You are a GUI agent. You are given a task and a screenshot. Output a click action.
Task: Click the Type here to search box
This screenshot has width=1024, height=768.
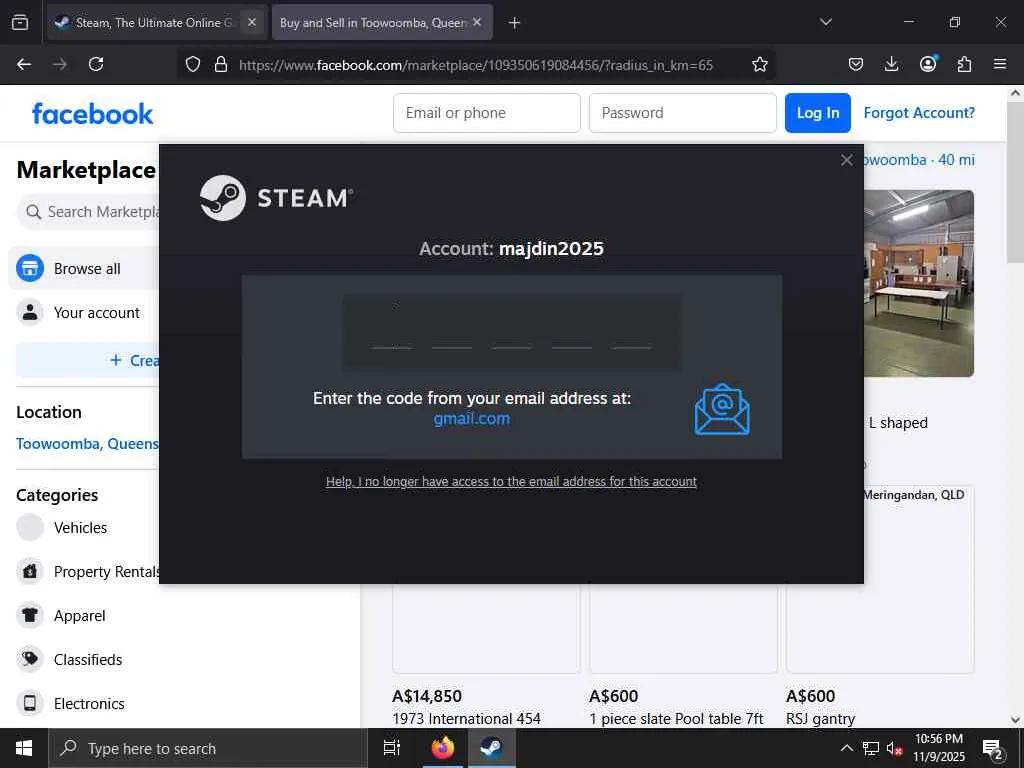(208, 748)
